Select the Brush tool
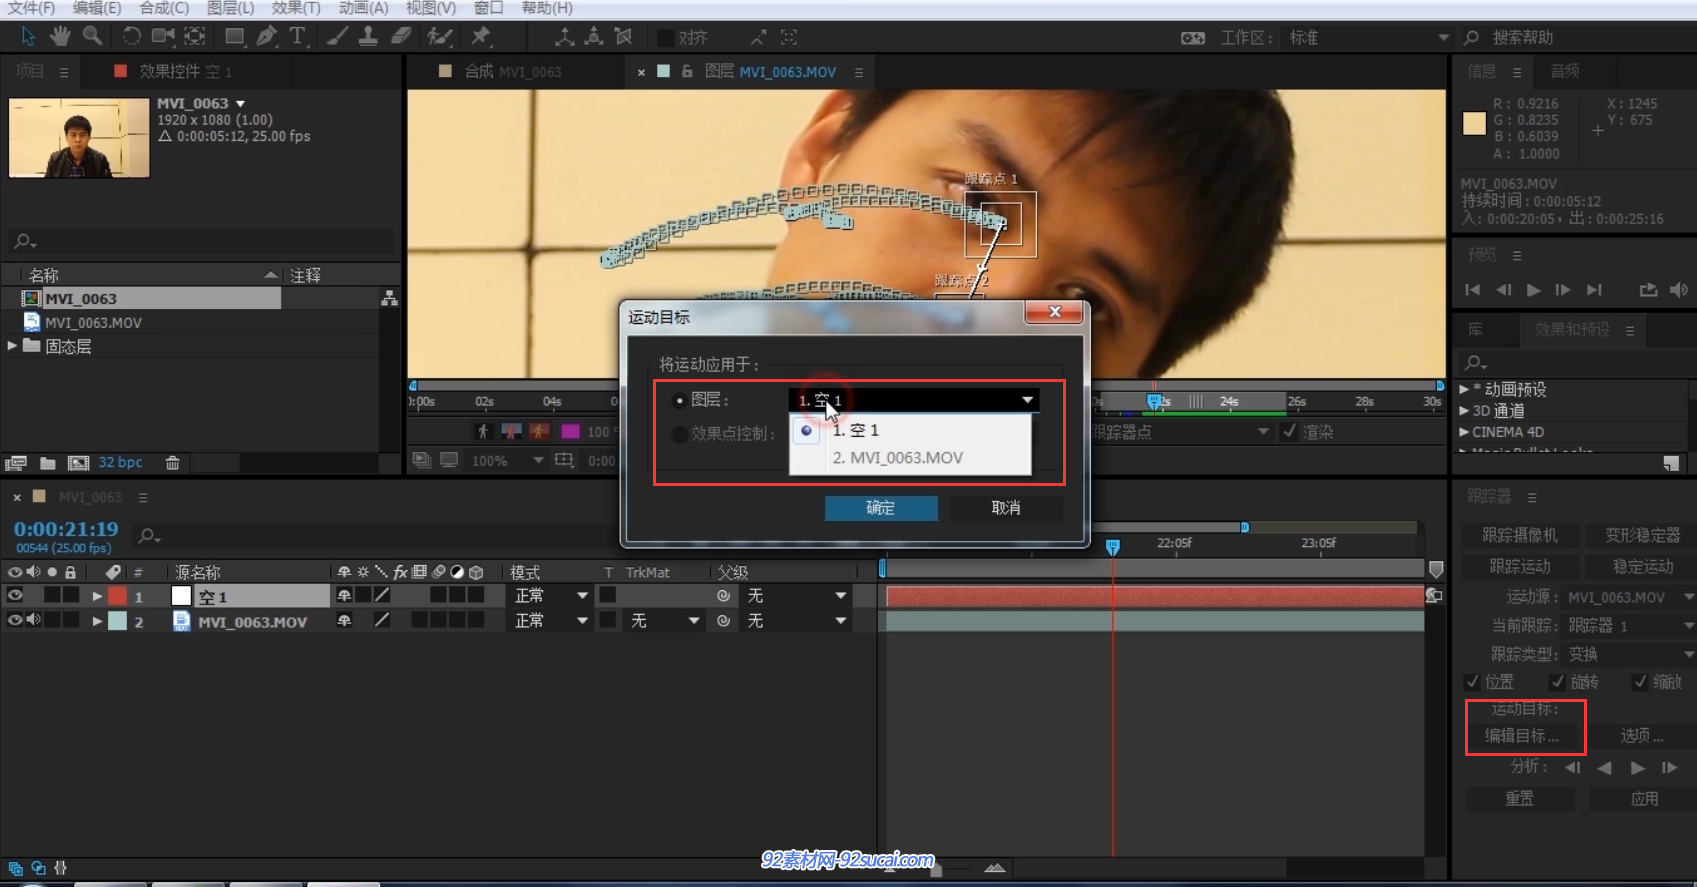Viewport: 1697px width, 887px height. tap(338, 37)
